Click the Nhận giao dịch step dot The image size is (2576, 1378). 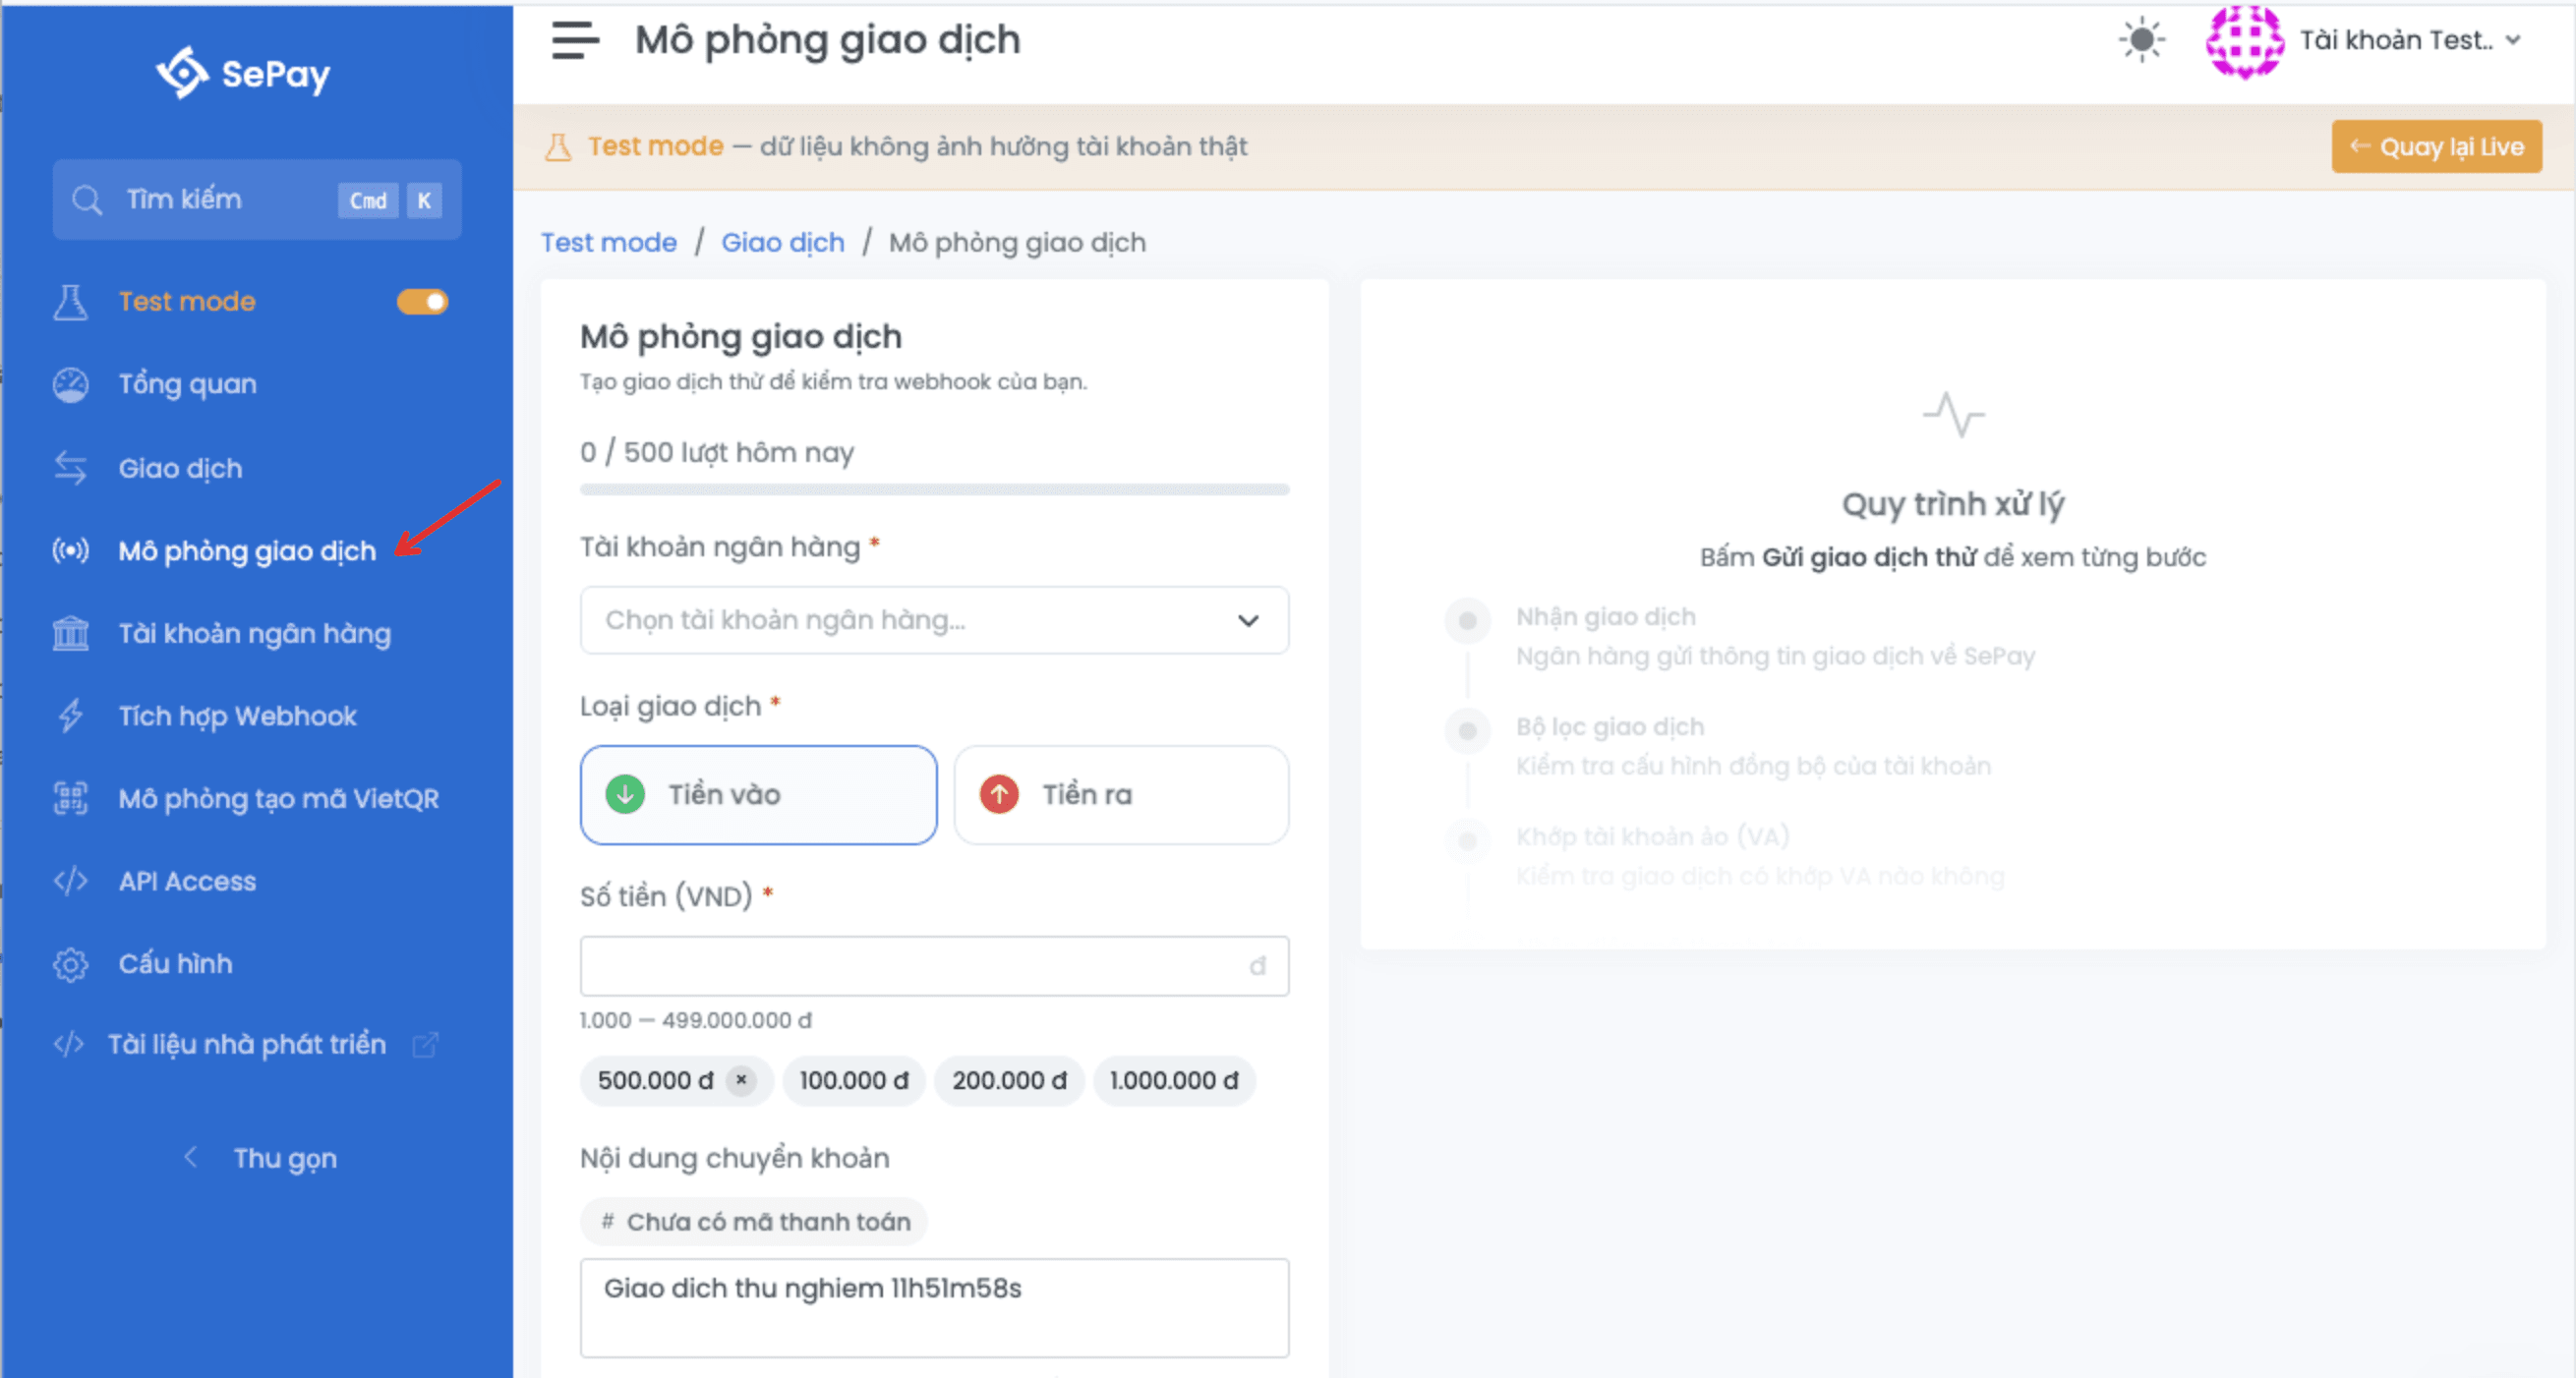(x=1468, y=622)
